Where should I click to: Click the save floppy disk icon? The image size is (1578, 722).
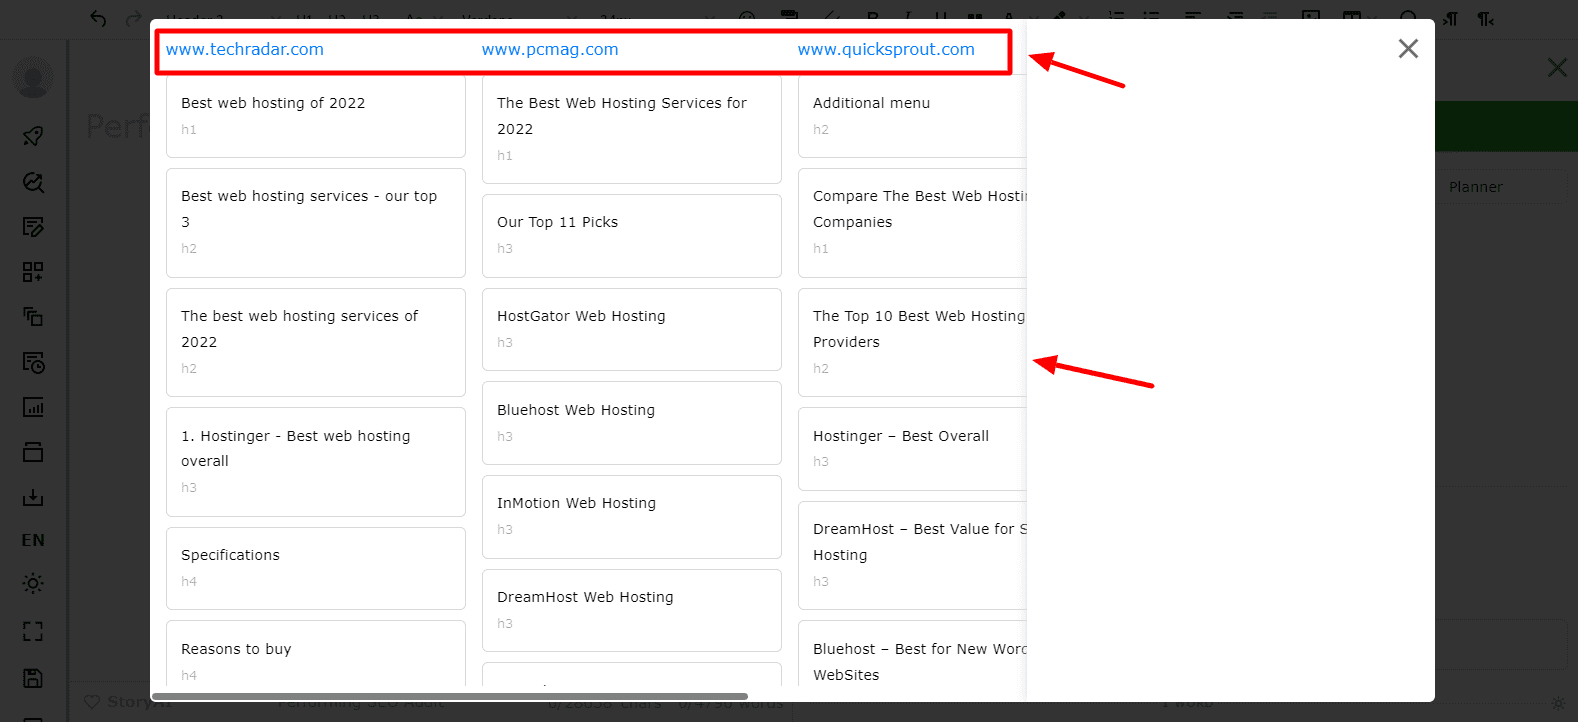[33, 678]
